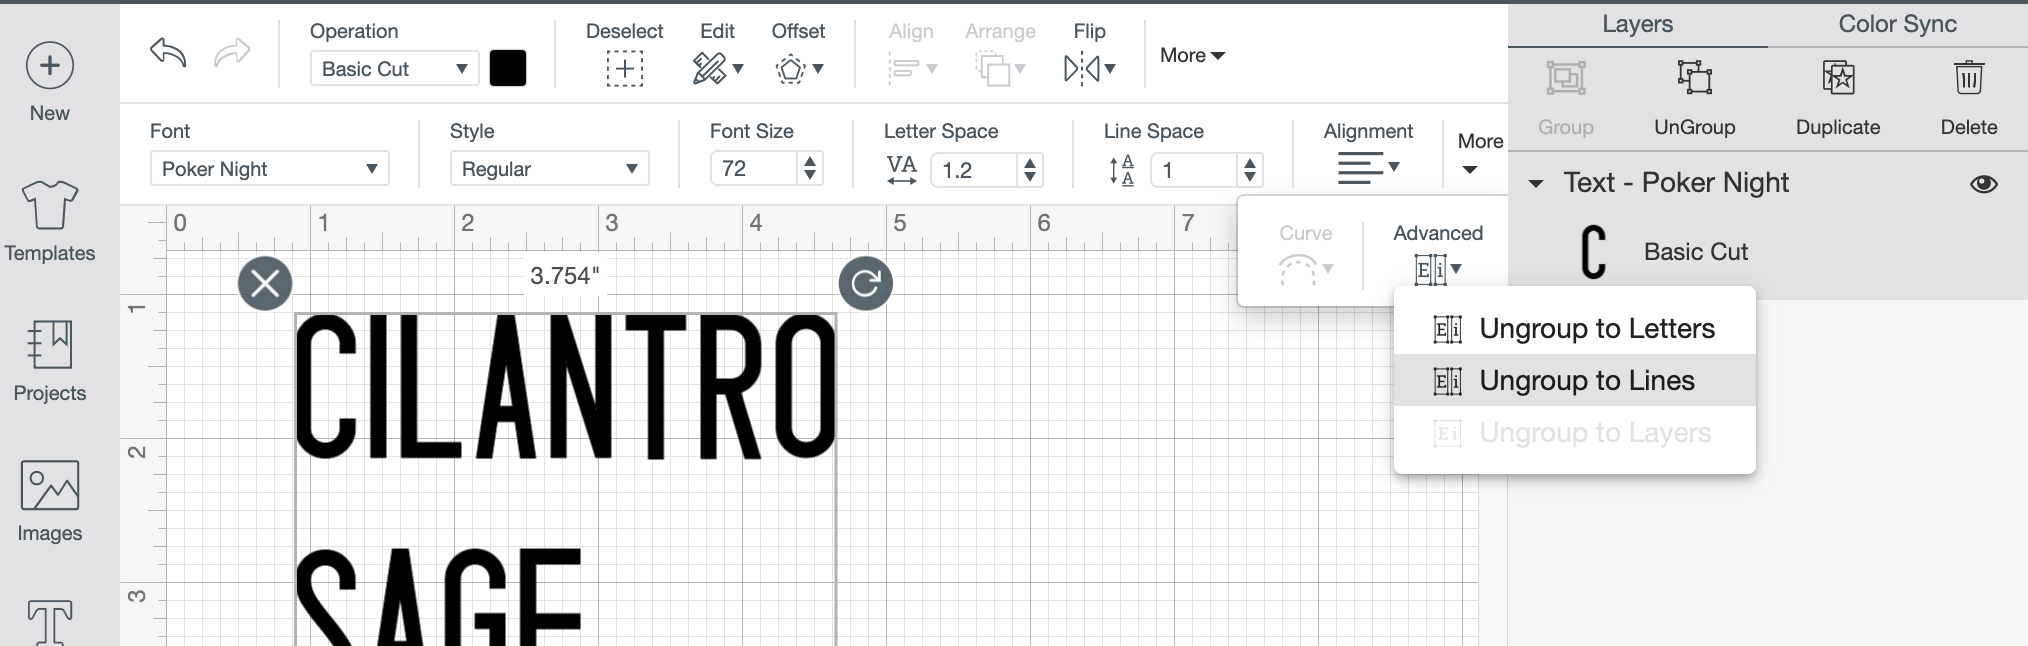Click the Group button in Layers panel
The width and height of the screenshot is (2028, 646).
tap(1565, 96)
